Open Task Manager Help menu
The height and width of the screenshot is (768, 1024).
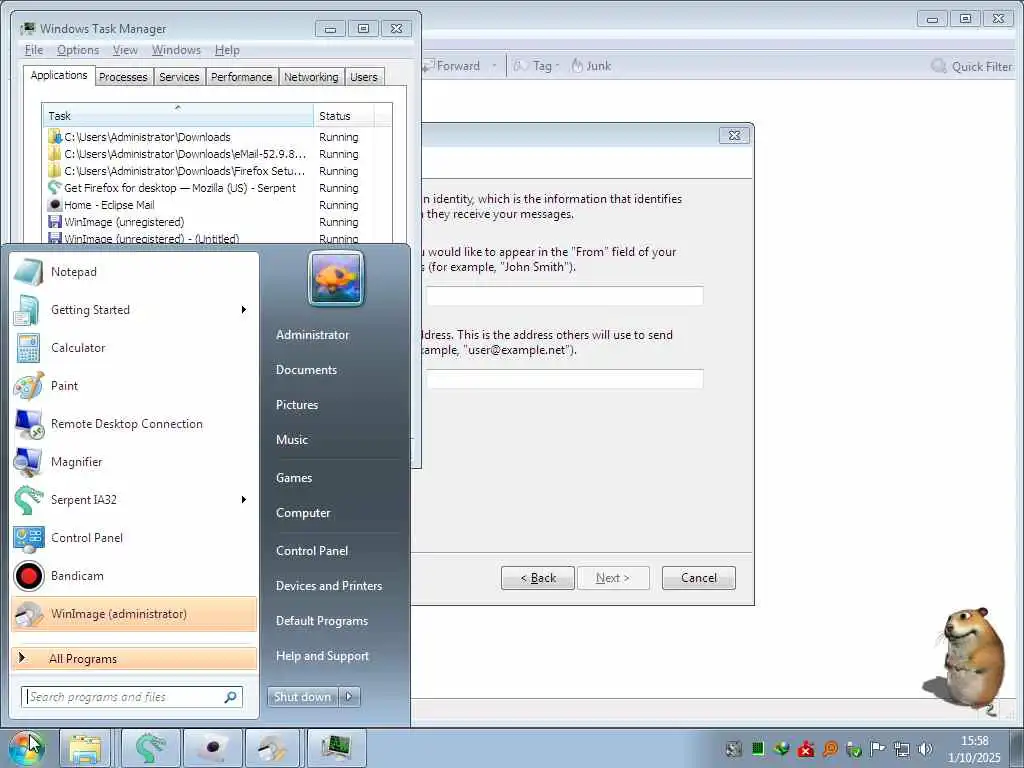tap(227, 50)
